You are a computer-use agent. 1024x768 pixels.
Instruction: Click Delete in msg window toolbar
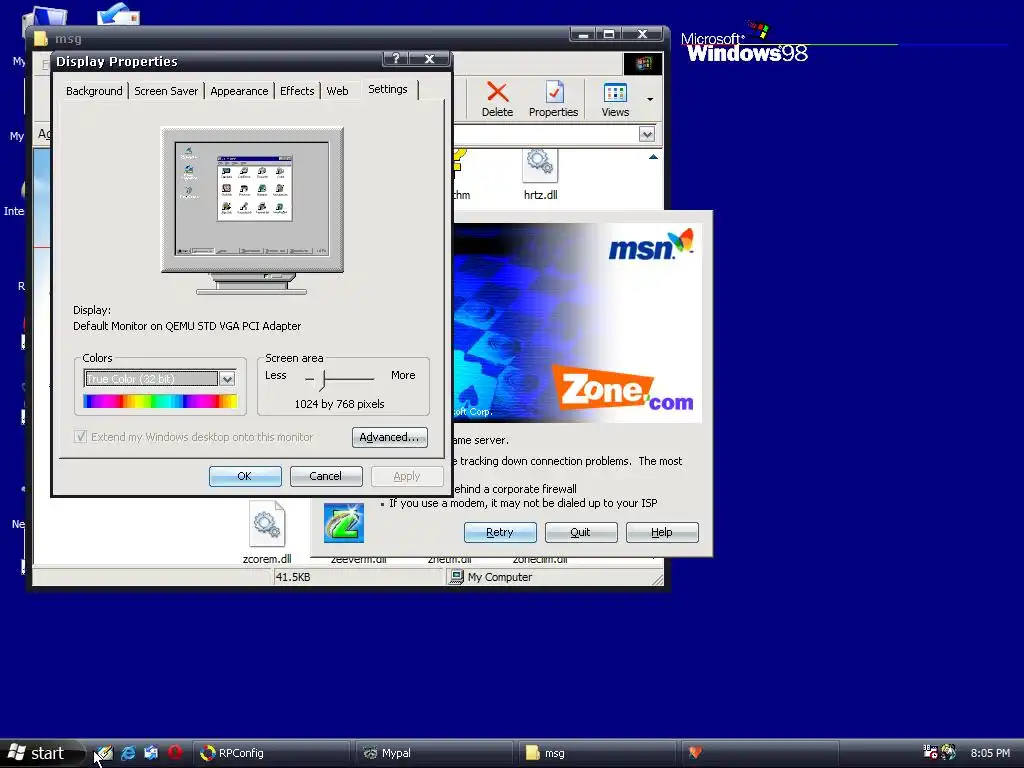[x=498, y=99]
